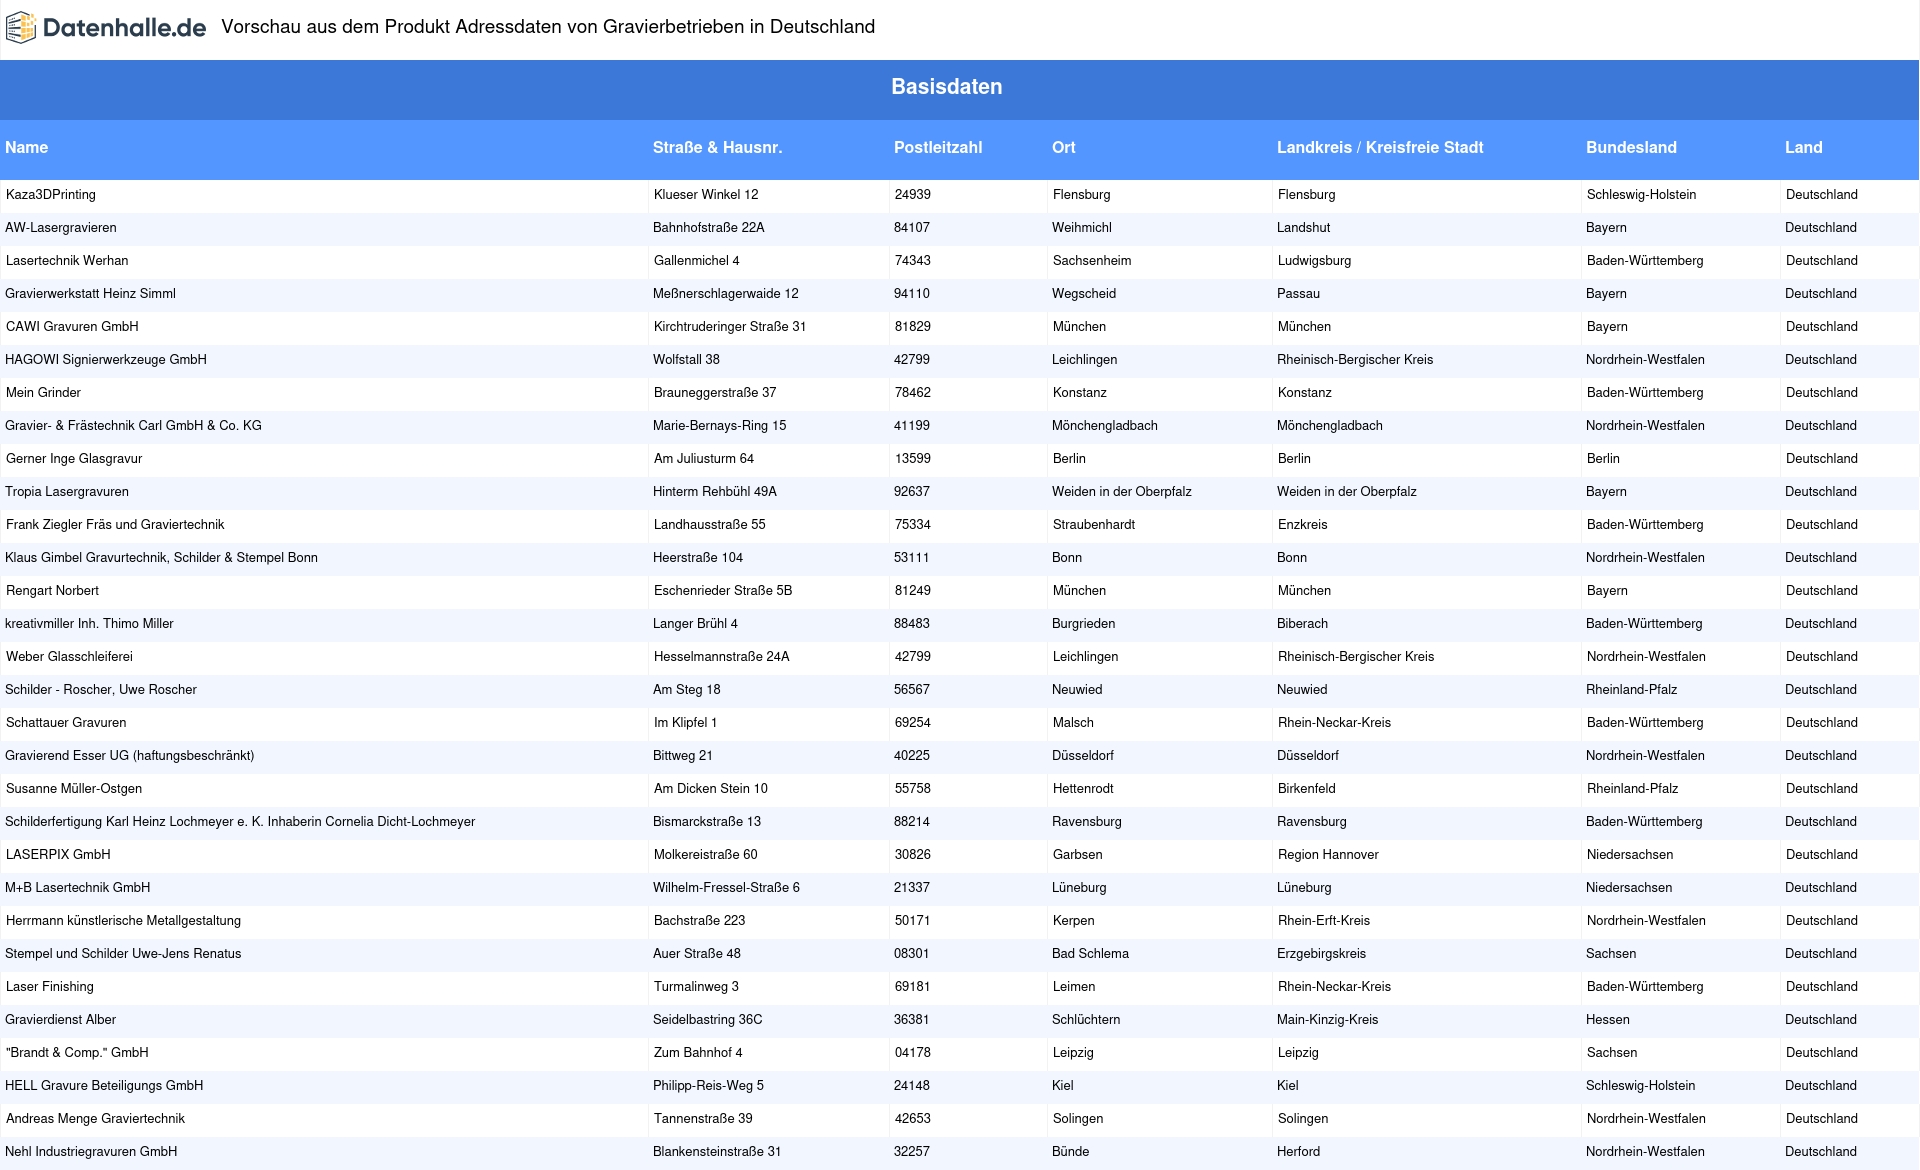This screenshot has height=1170, width=1920.
Task: Select the Kaza3DPrinting name cell
Action: coord(51,195)
